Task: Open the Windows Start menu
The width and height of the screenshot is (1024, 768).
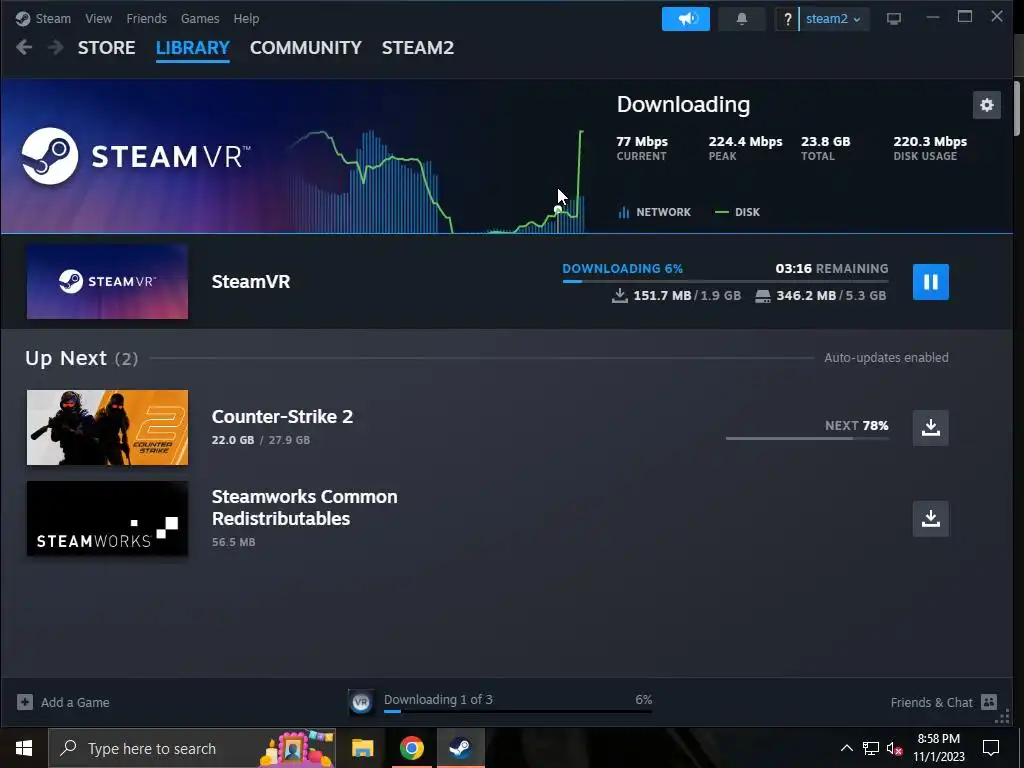Action: pyautogui.click(x=24, y=748)
